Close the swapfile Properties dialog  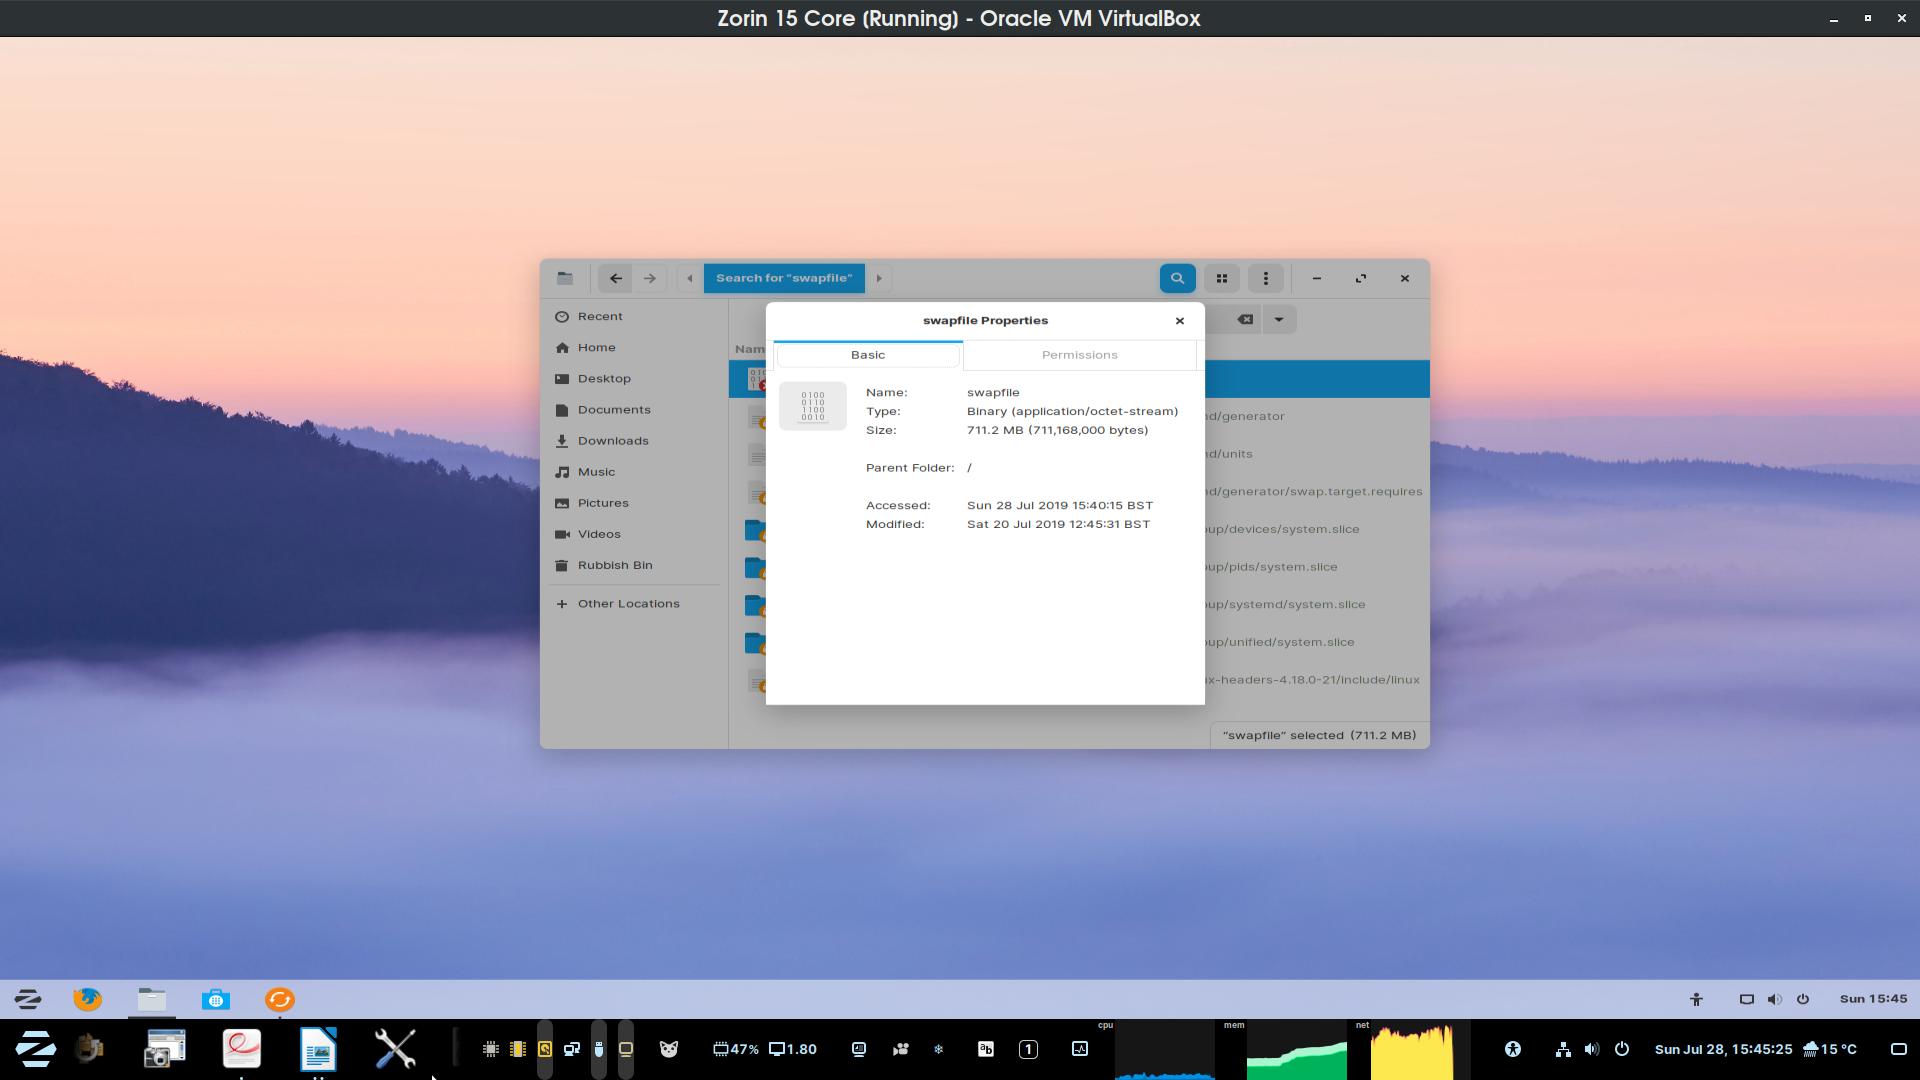point(1179,320)
